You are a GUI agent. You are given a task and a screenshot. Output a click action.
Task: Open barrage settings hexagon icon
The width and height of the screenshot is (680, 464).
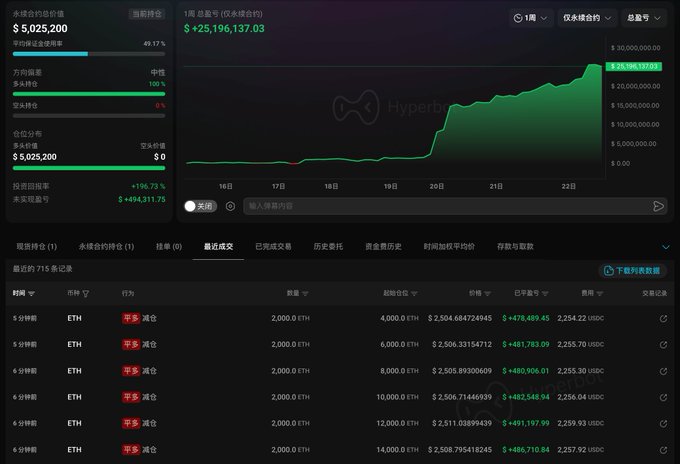pos(230,206)
